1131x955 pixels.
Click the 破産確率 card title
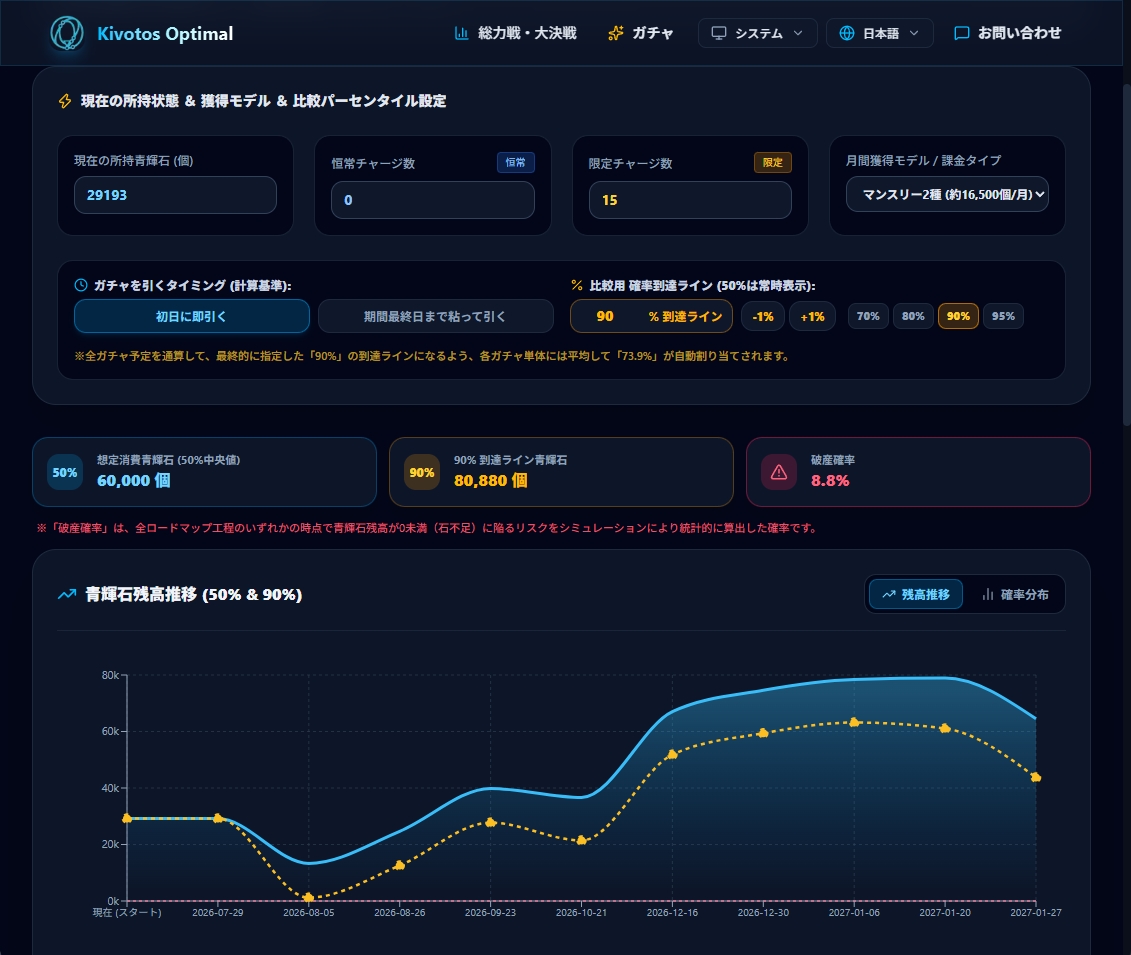pos(832,459)
